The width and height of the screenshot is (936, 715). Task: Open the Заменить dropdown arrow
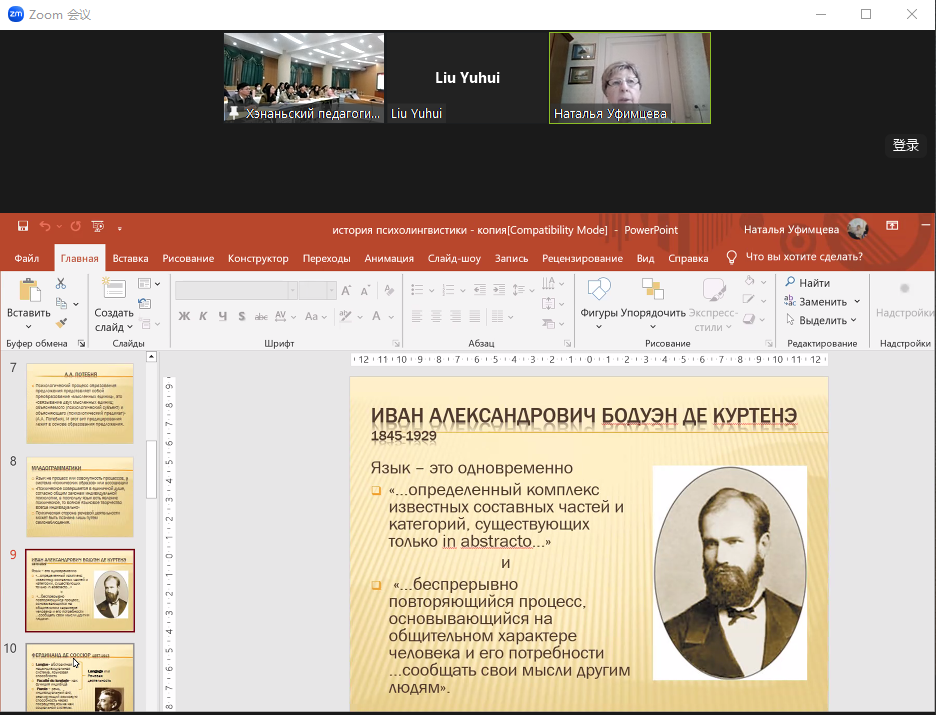click(x=856, y=302)
